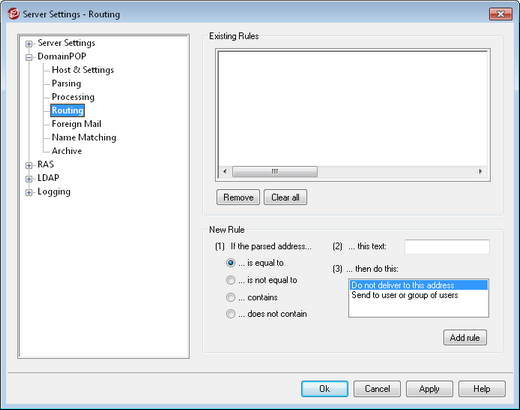
Task: Expand the RAS tree node
Action: pyautogui.click(x=29, y=165)
